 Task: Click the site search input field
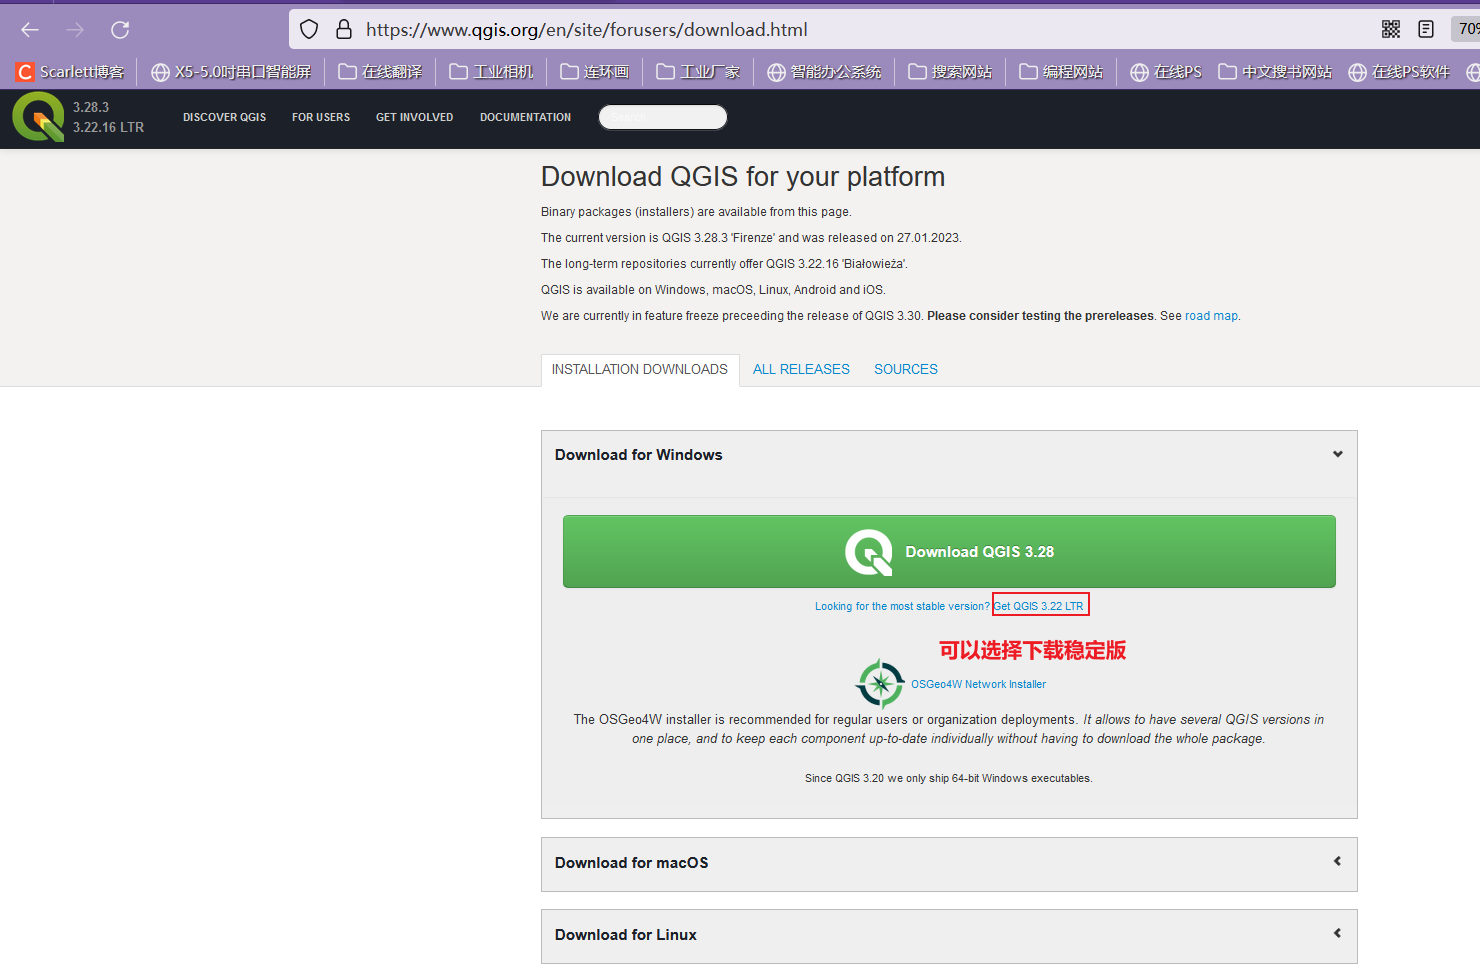pos(663,117)
